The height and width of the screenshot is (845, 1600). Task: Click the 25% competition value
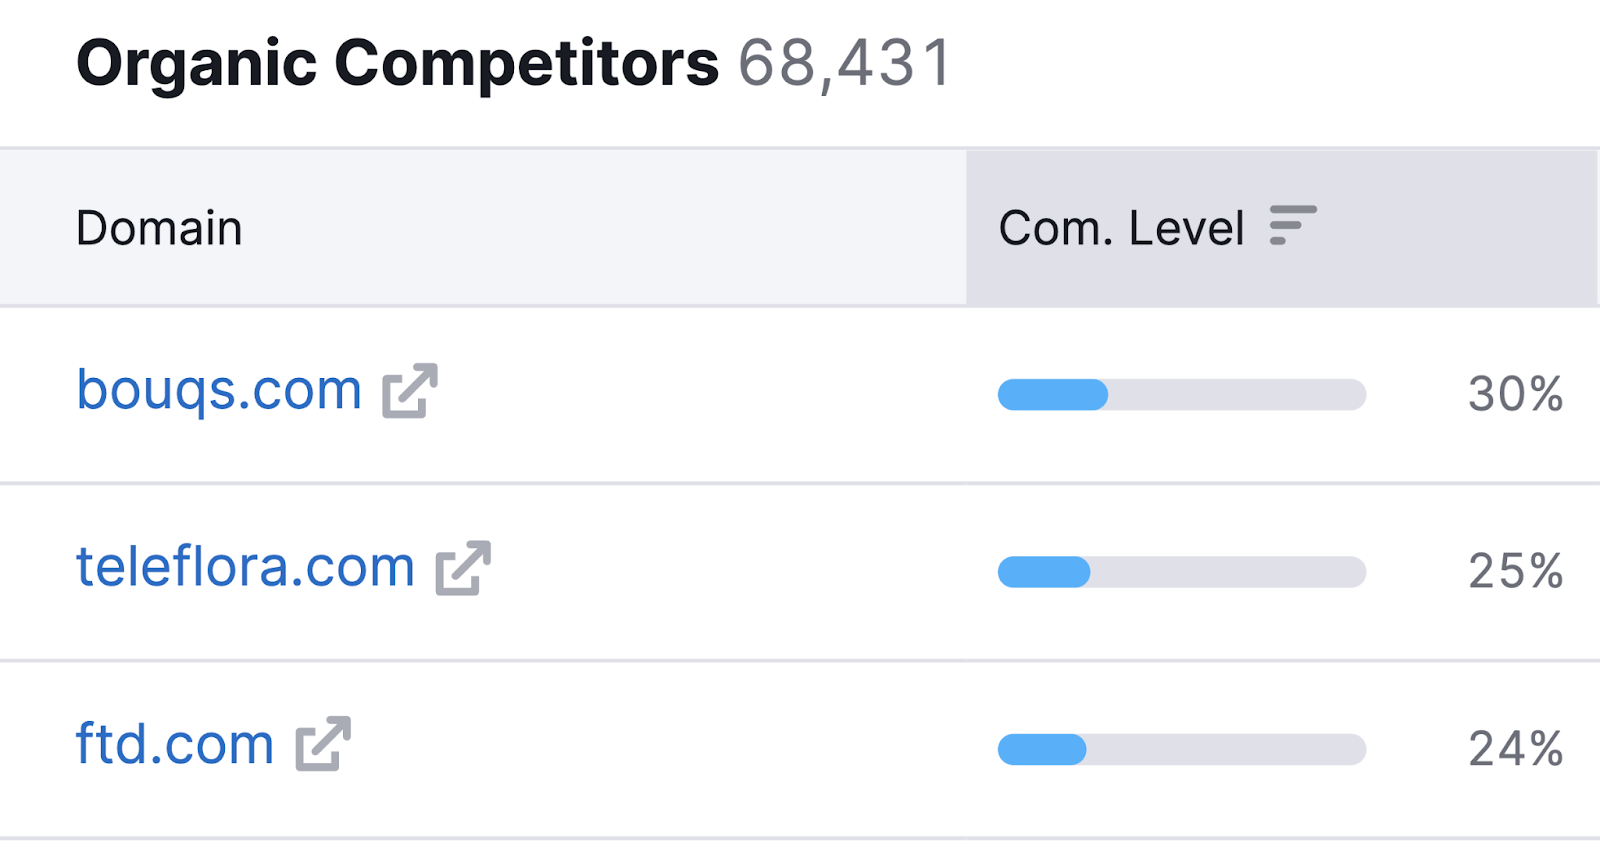tap(1515, 571)
